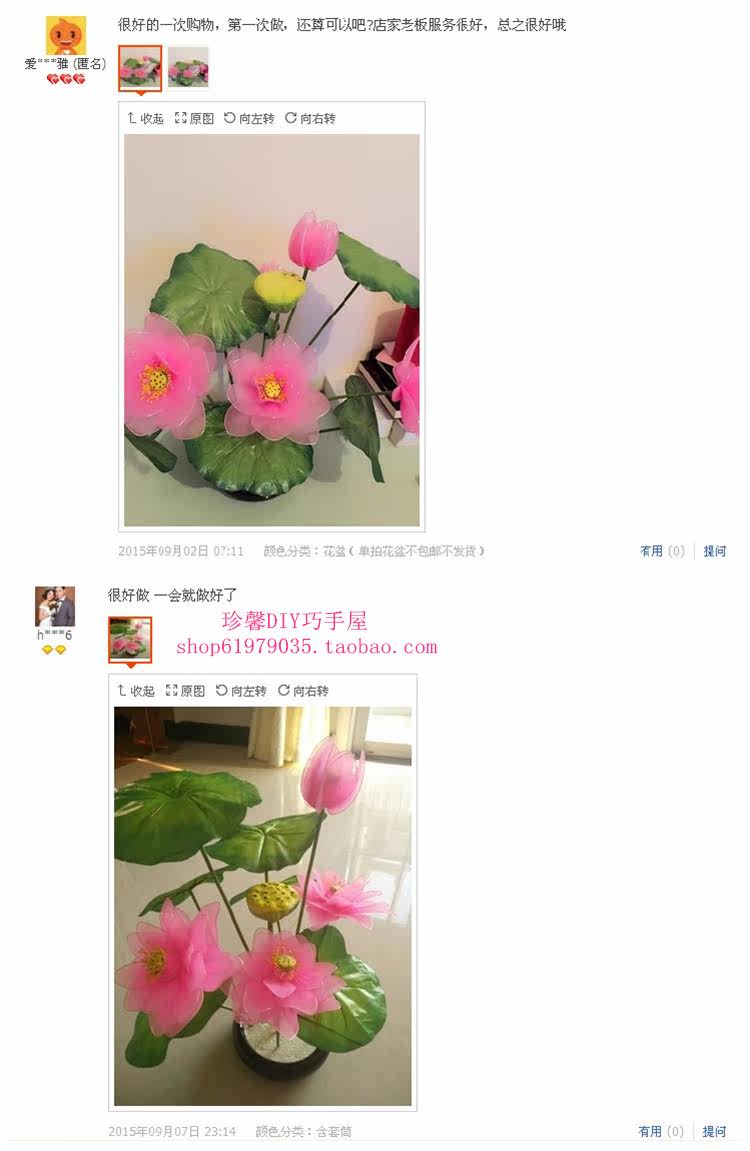Ask a question on first review
This screenshot has height=1151, width=750.
[x=715, y=551]
